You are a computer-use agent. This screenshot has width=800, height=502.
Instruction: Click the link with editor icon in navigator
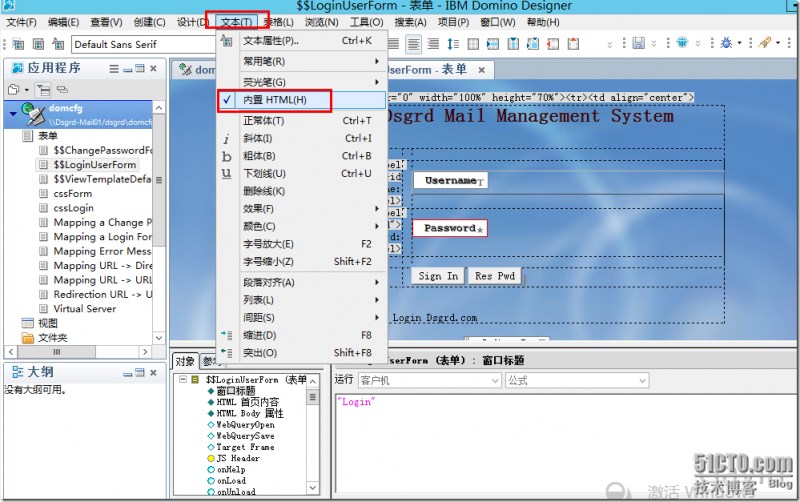(62, 90)
